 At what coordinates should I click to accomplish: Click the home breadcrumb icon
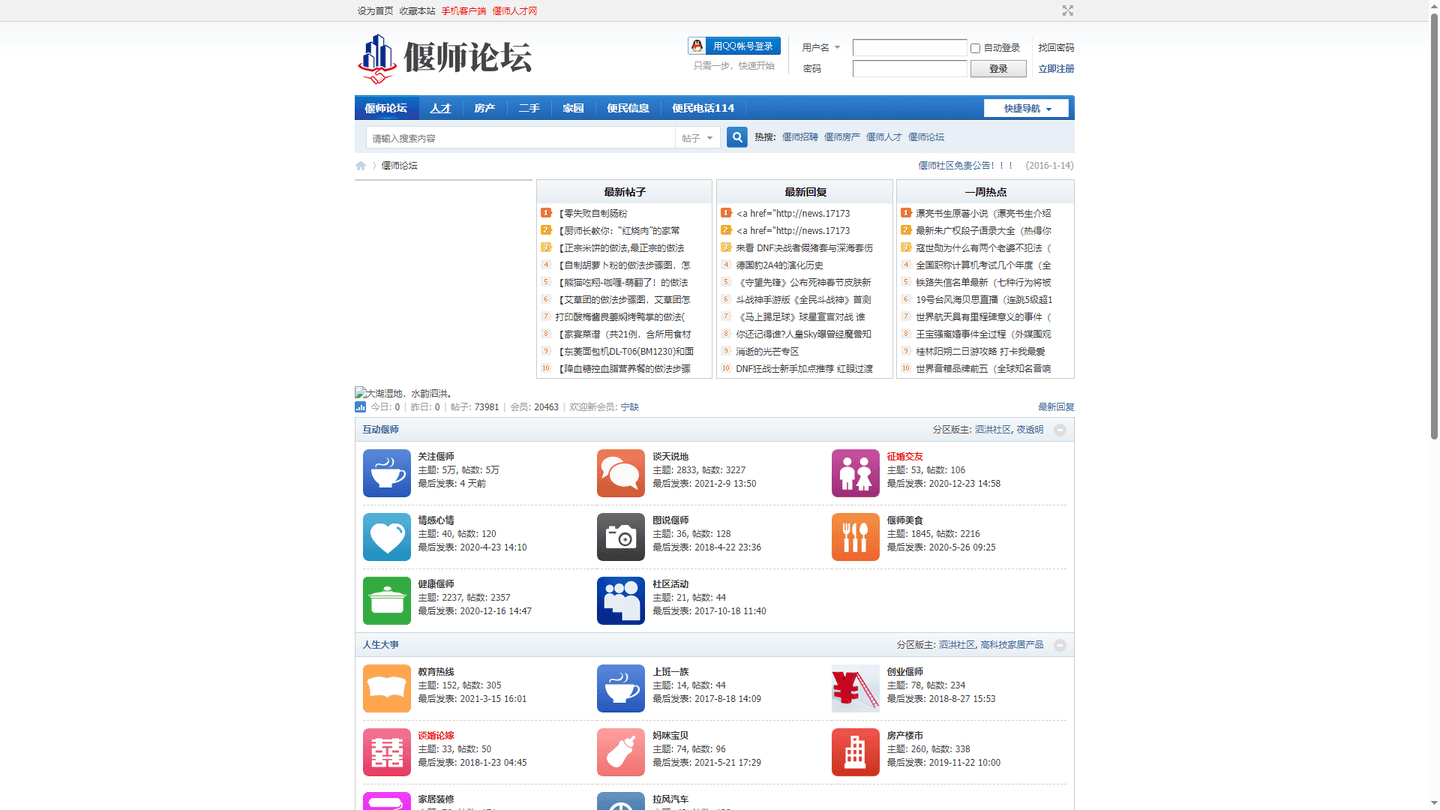click(x=361, y=166)
